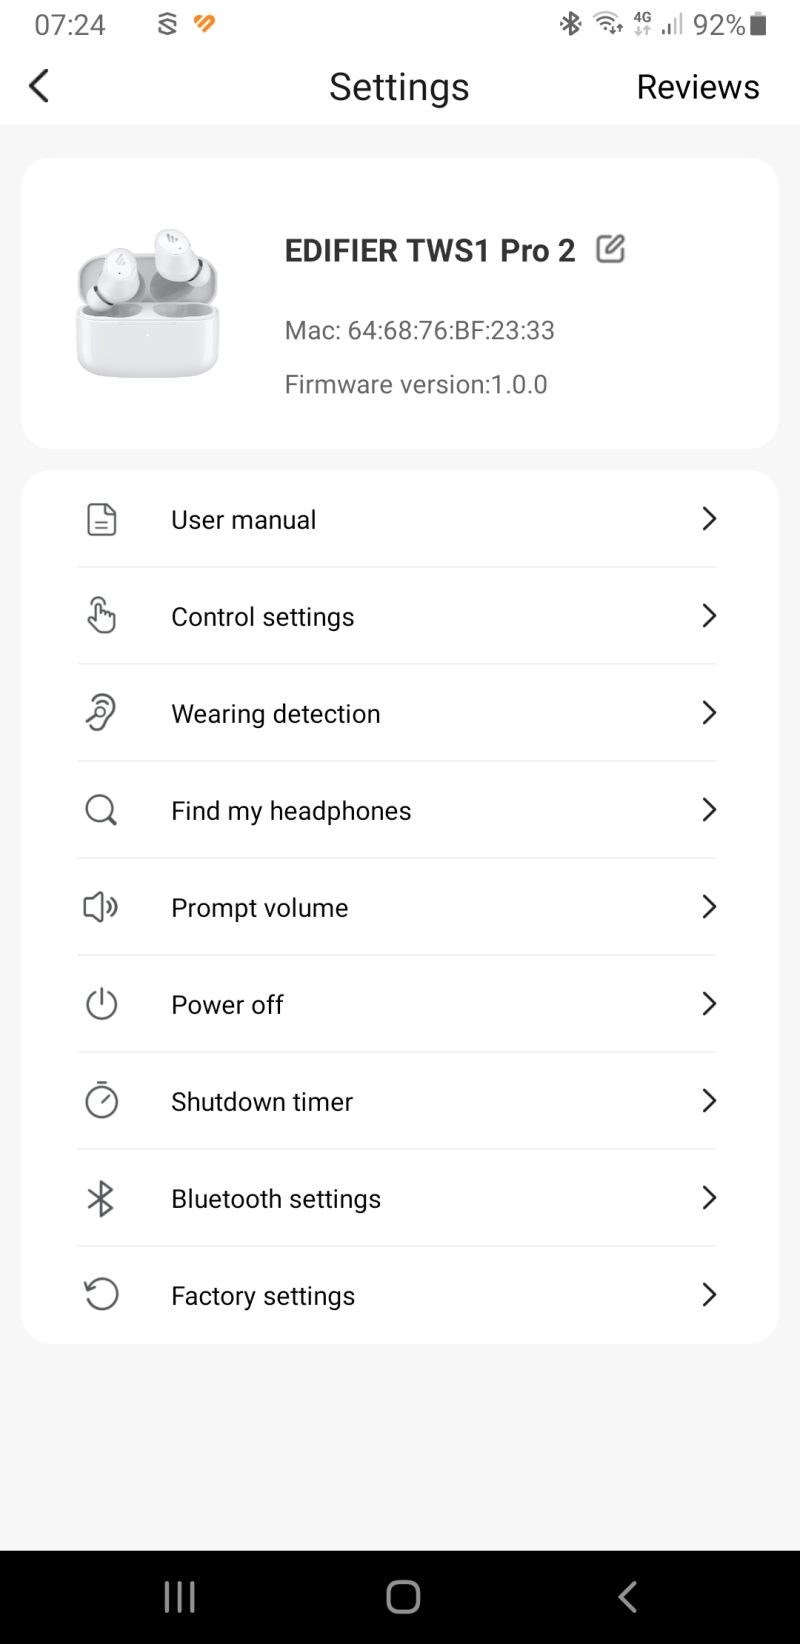Viewport: 800px width, 1644px height.
Task: Tap the EDIFIER earbuds product image
Action: (x=148, y=303)
